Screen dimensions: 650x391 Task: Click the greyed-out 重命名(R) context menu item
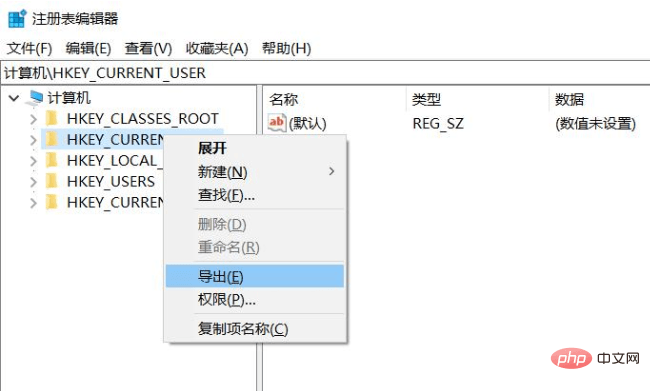255,247
